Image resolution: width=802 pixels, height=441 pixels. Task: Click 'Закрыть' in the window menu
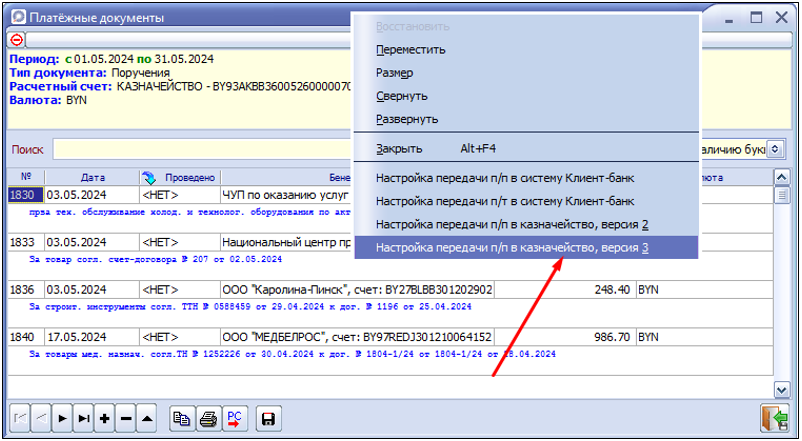[x=399, y=148]
